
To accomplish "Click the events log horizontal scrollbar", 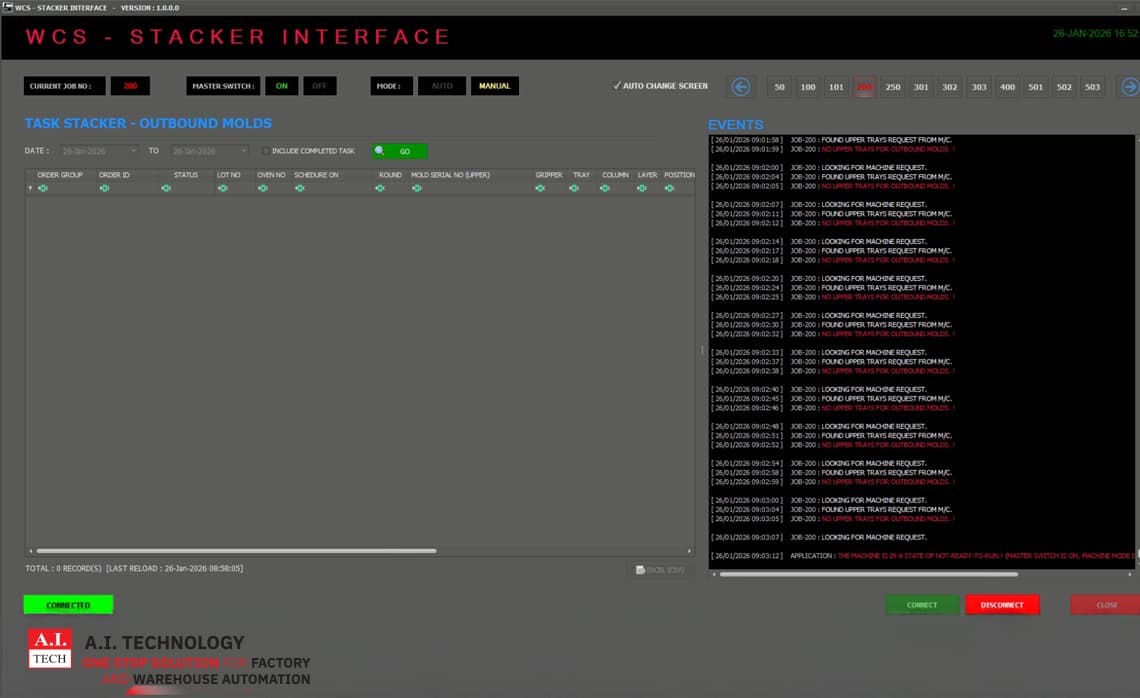I will [868, 574].
